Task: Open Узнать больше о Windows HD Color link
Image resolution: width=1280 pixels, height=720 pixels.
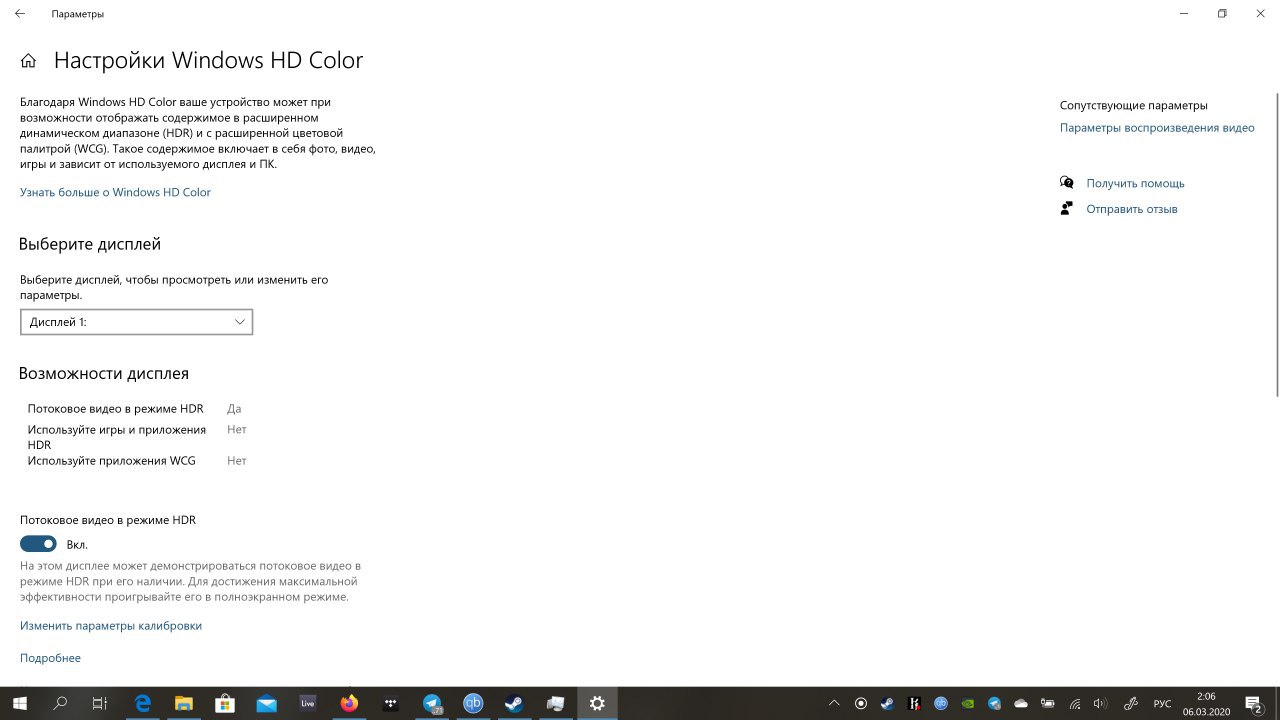Action: point(115,192)
